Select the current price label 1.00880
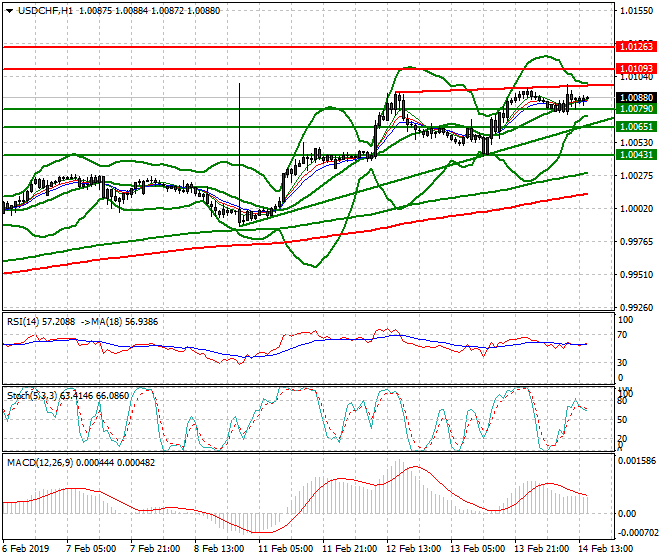 636,98
